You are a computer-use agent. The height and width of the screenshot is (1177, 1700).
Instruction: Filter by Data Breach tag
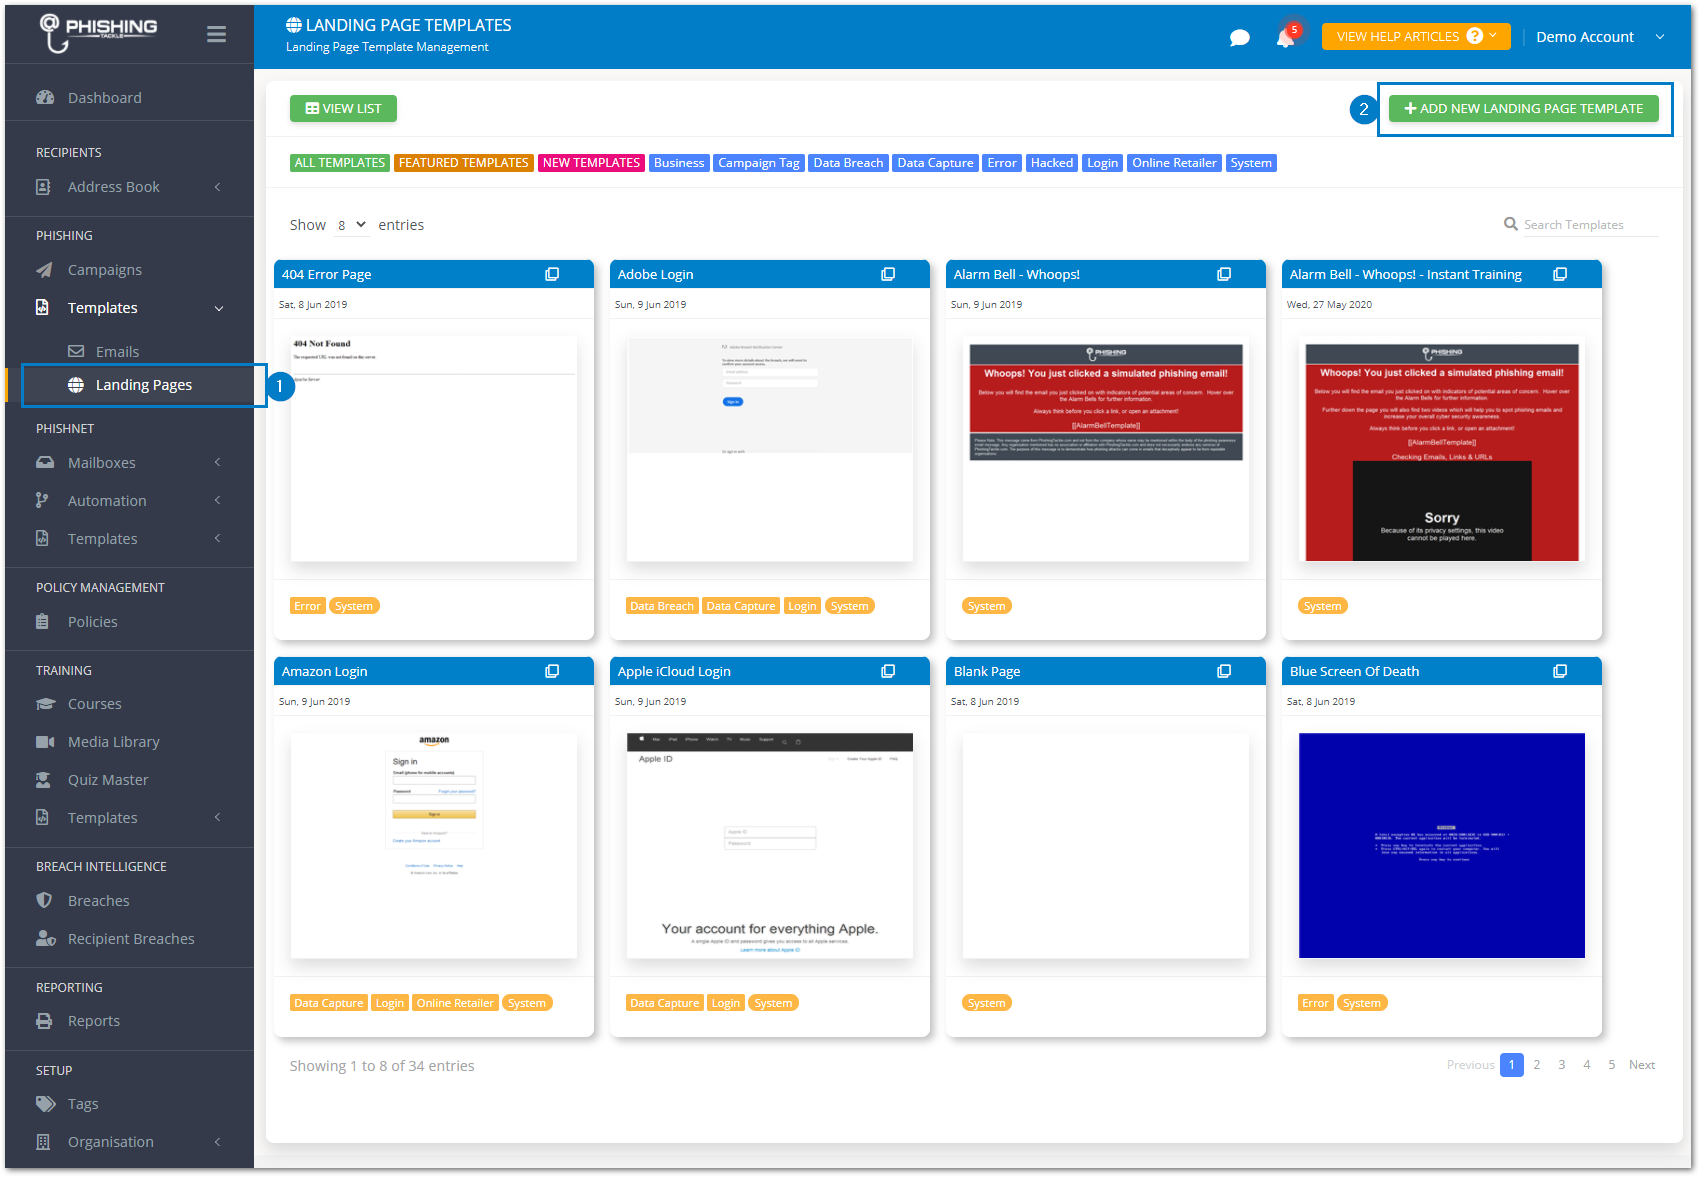coord(848,163)
